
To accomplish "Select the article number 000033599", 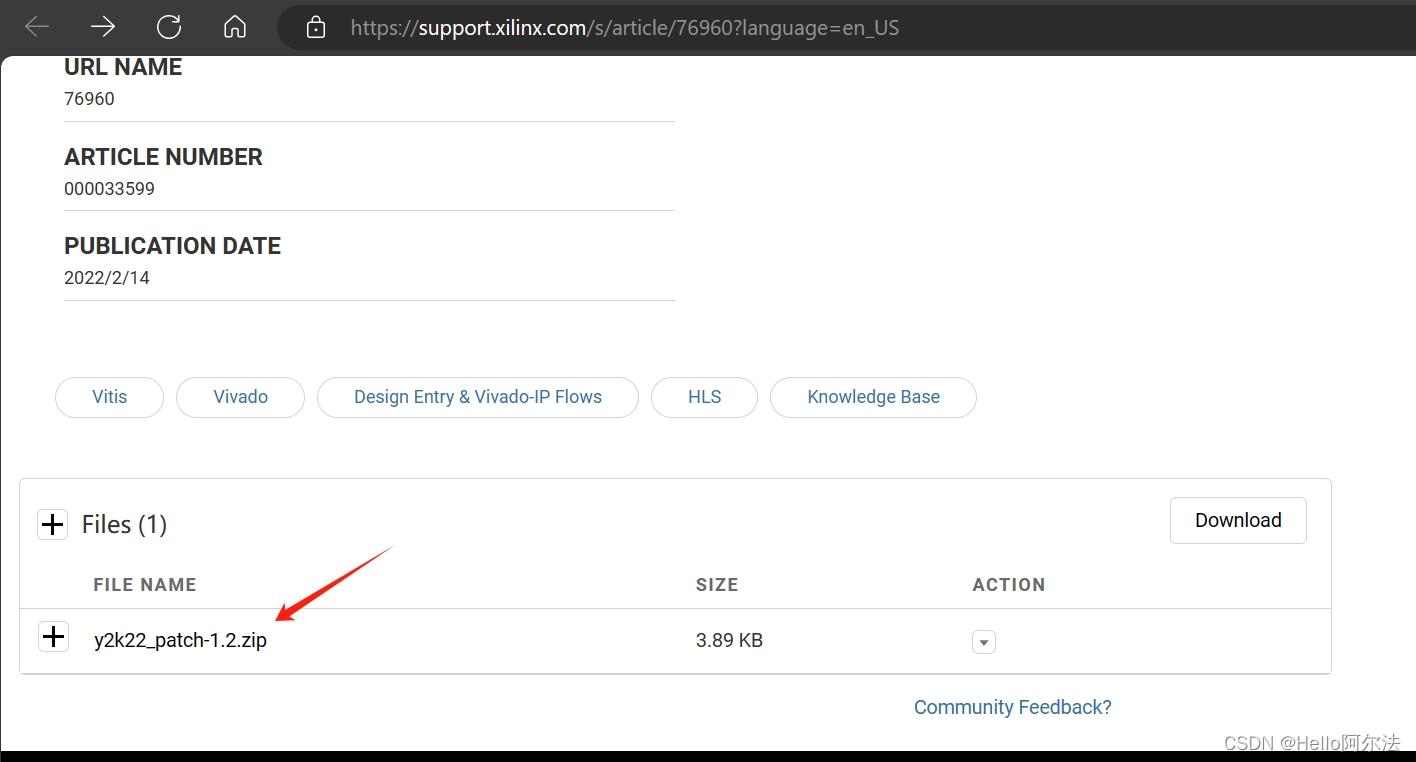I will pos(110,189).
